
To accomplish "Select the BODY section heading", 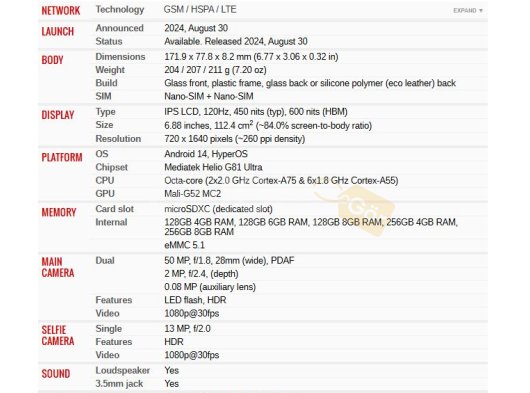I will (52, 60).
